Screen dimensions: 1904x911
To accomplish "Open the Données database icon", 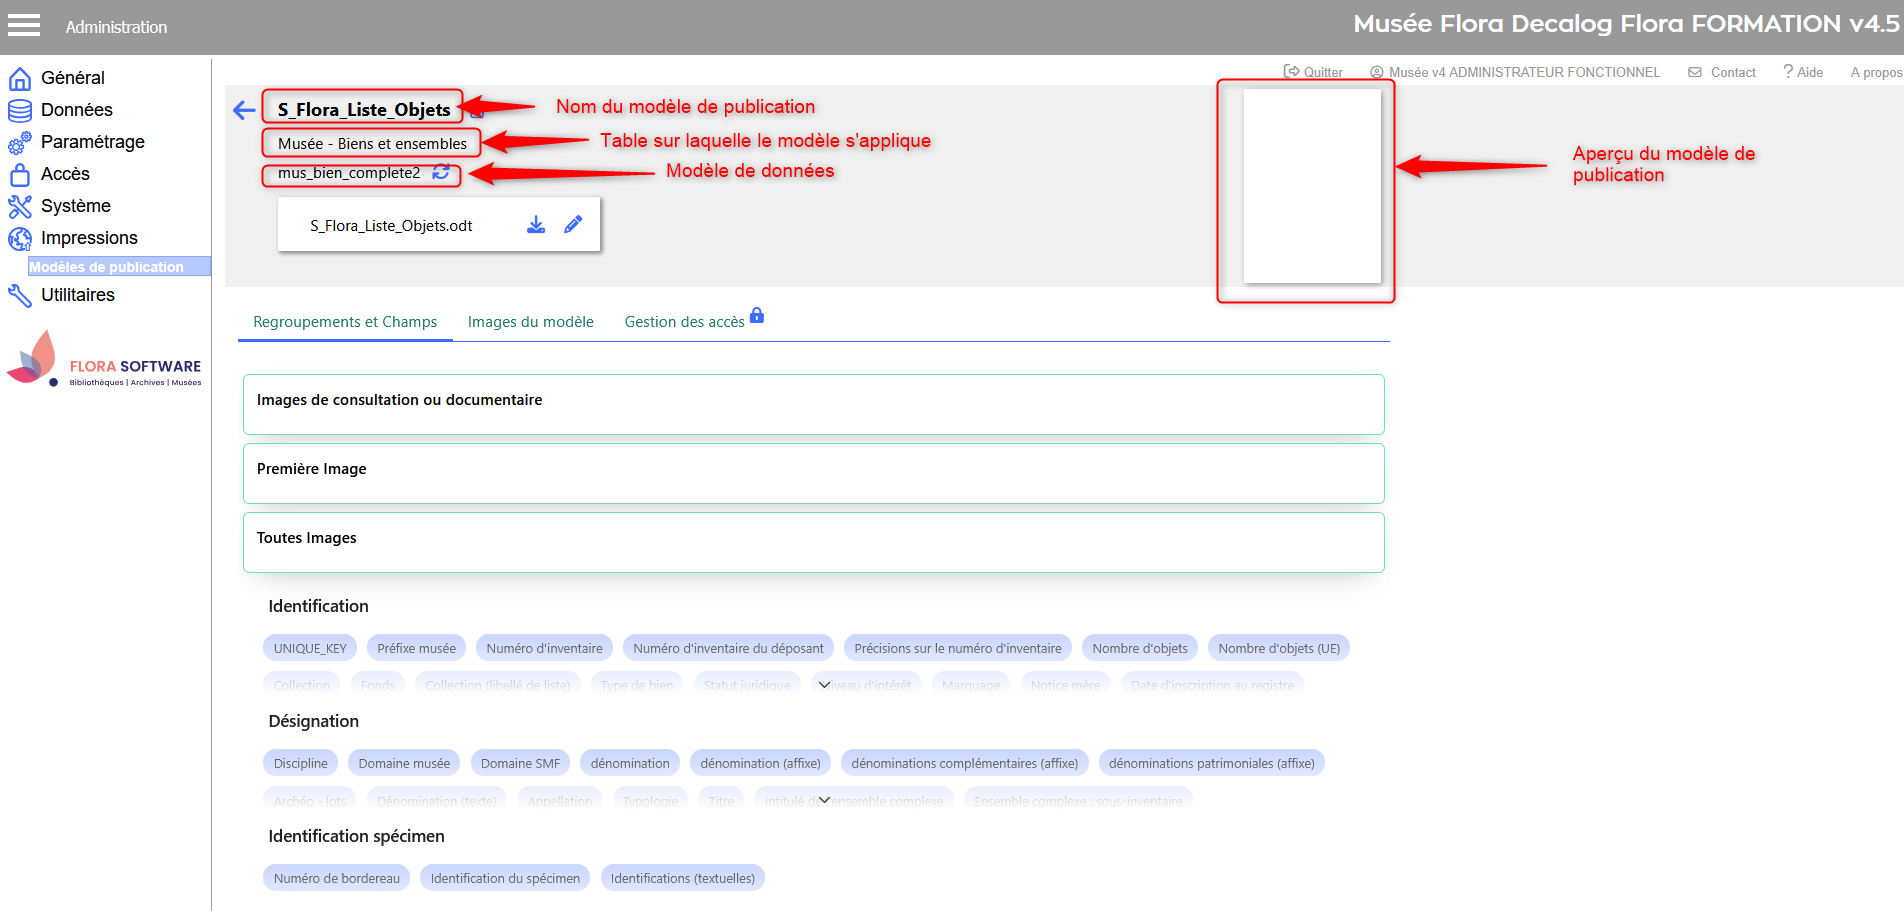I will [20, 110].
